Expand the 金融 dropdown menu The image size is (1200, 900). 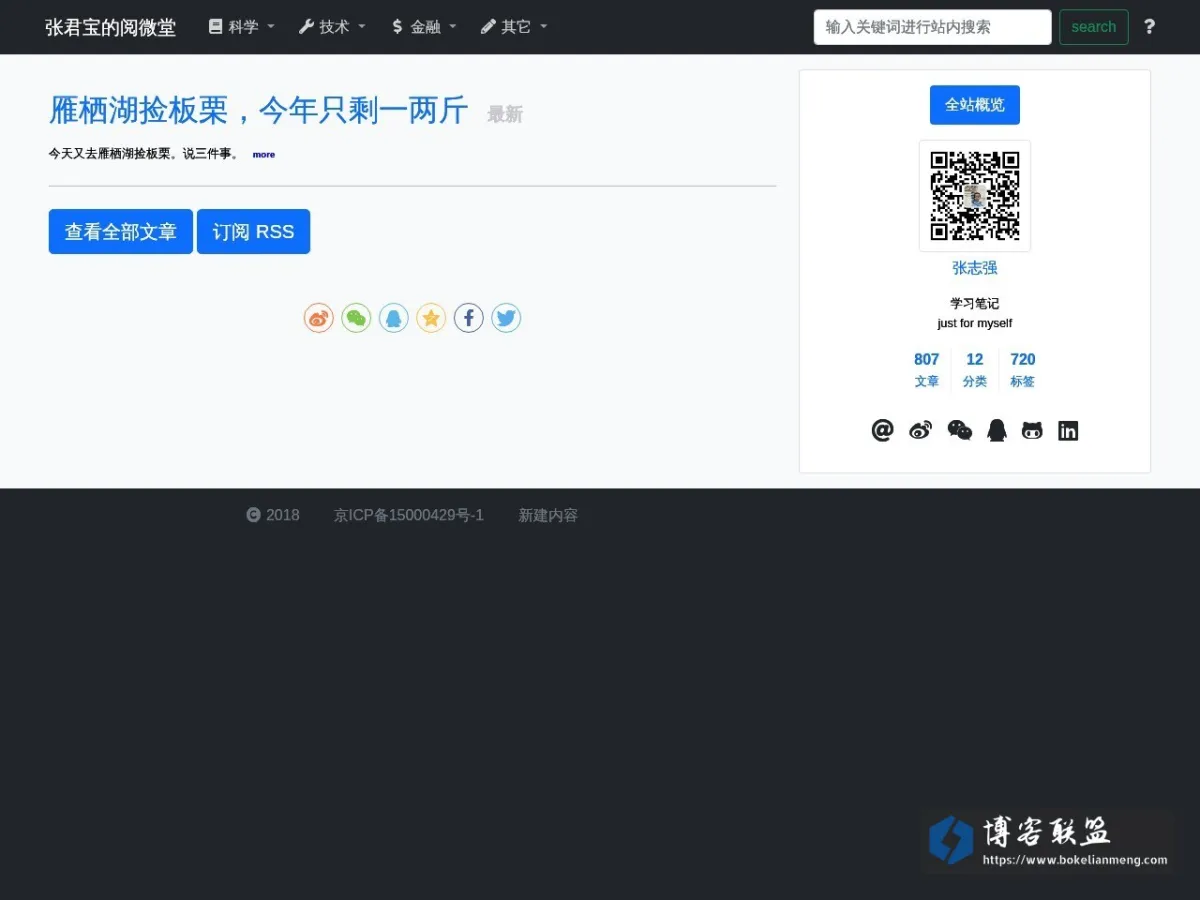click(x=423, y=27)
